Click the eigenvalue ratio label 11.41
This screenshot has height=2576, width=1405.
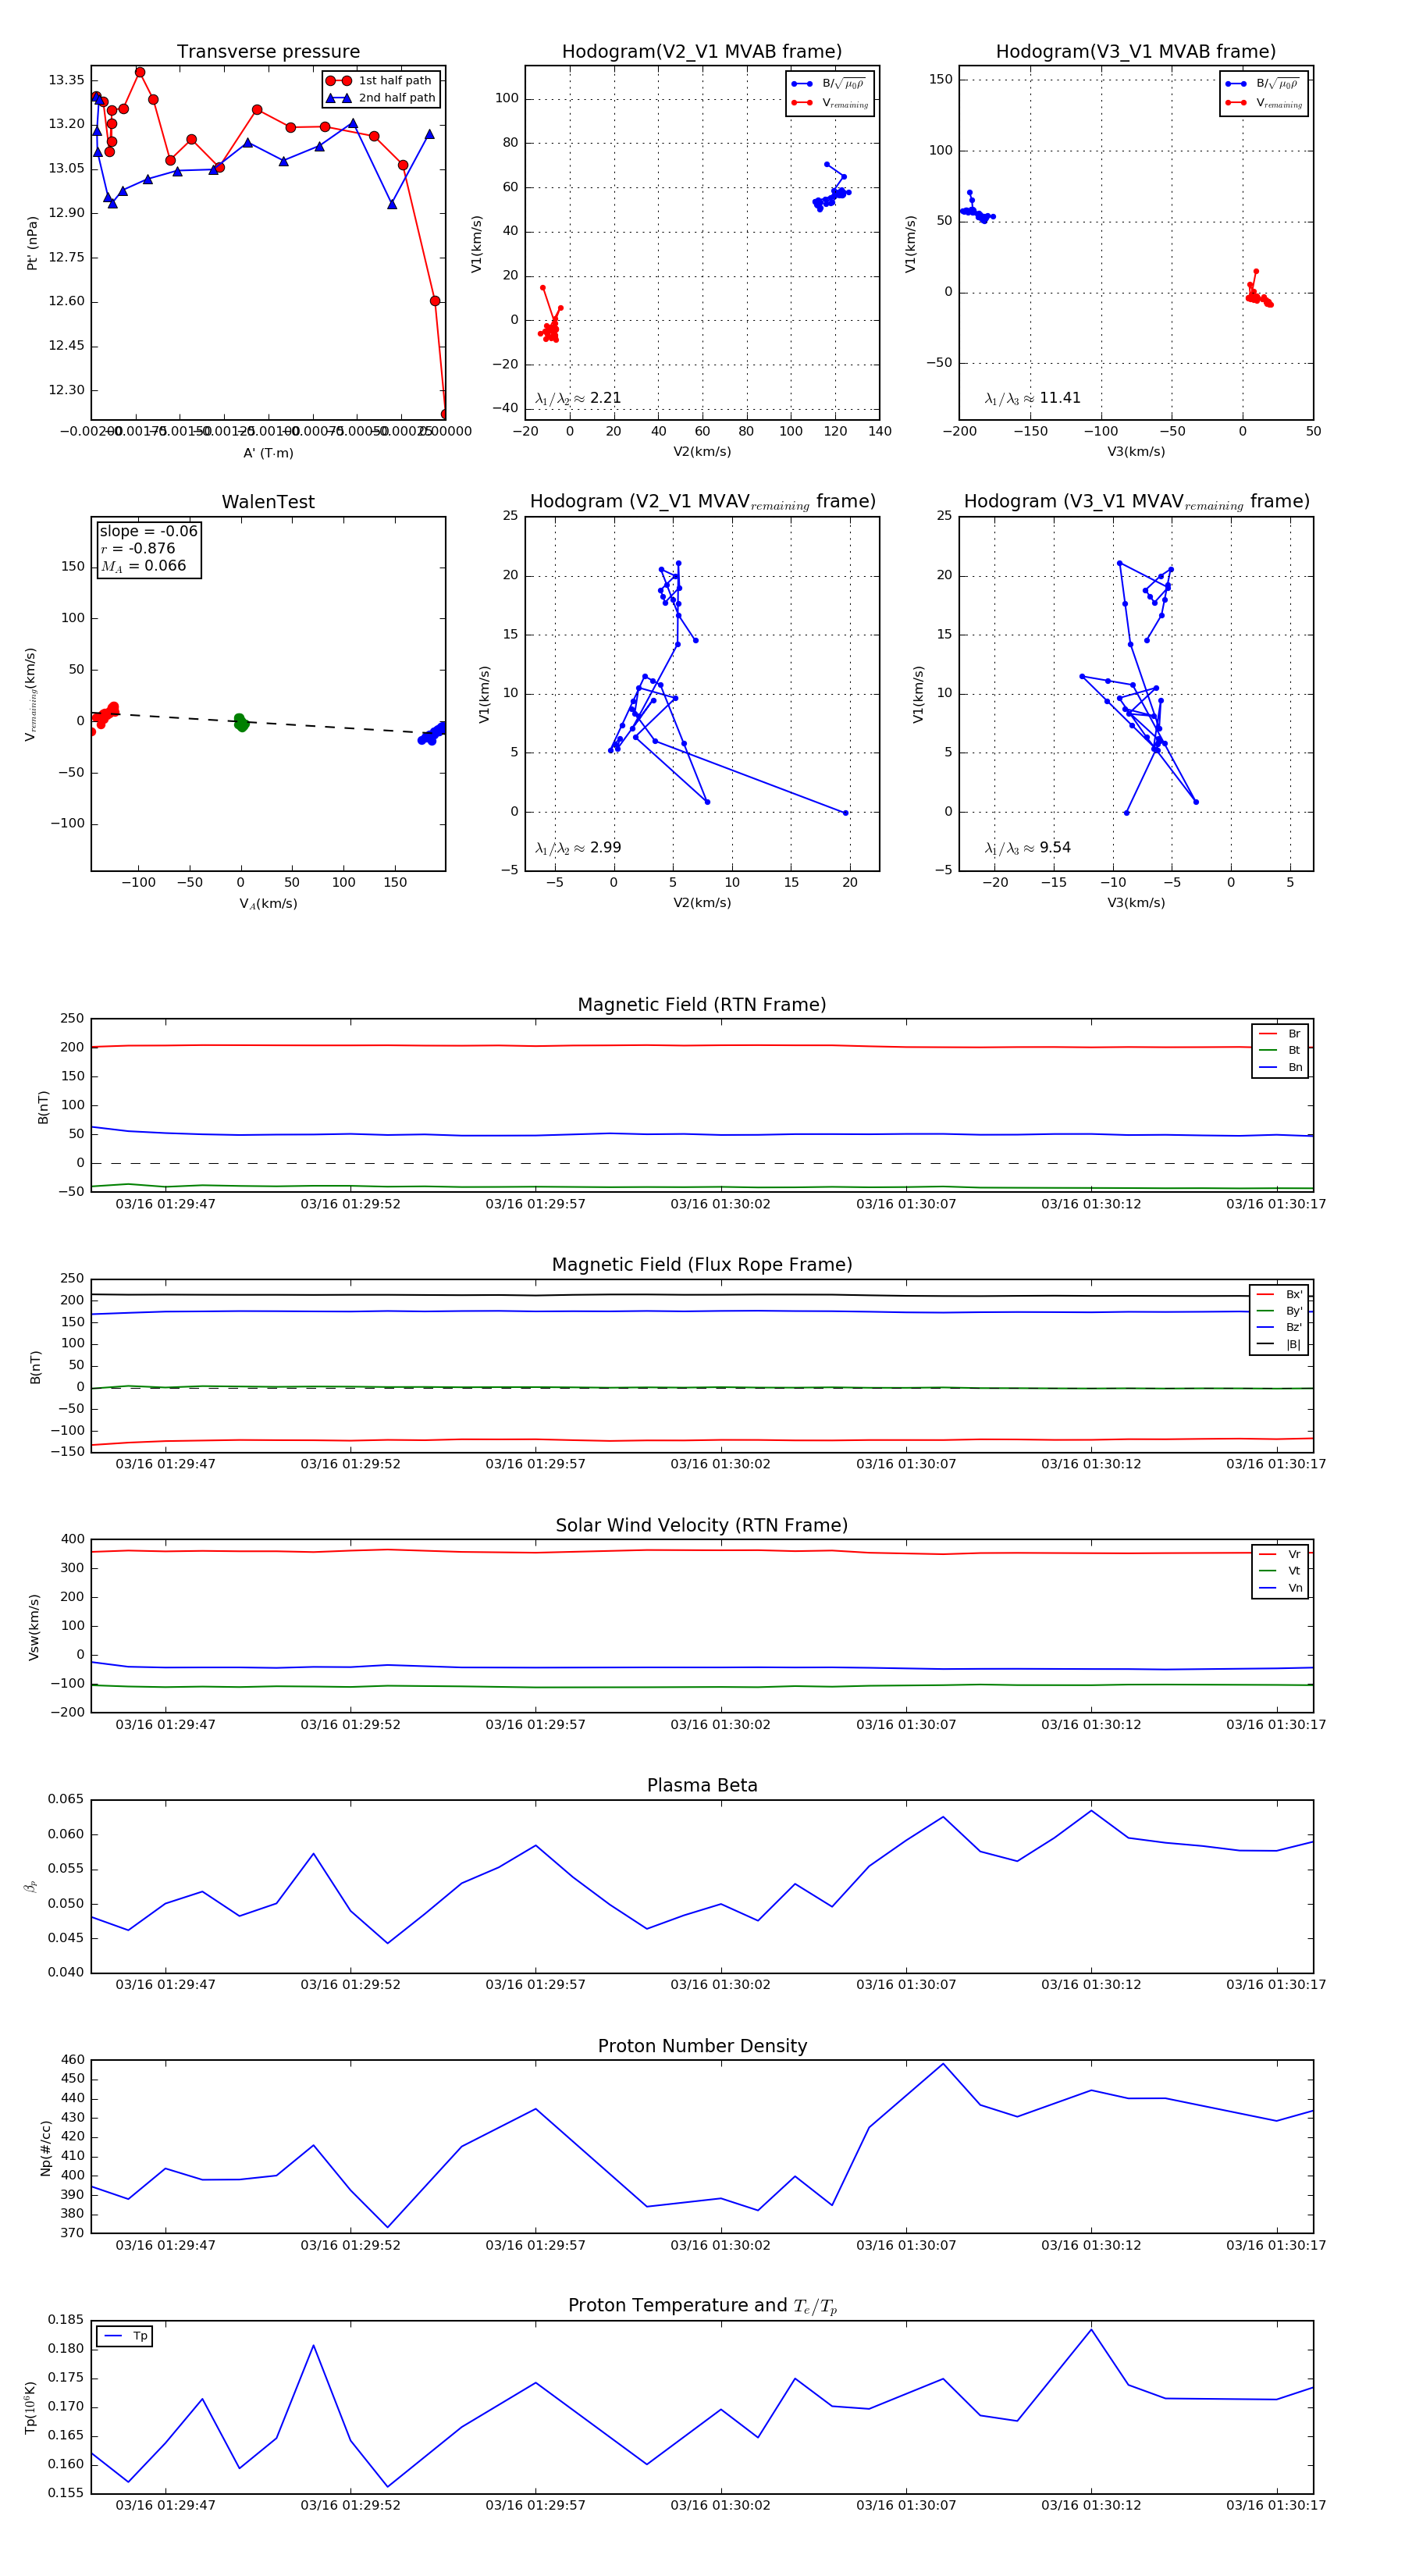pos(1032,398)
